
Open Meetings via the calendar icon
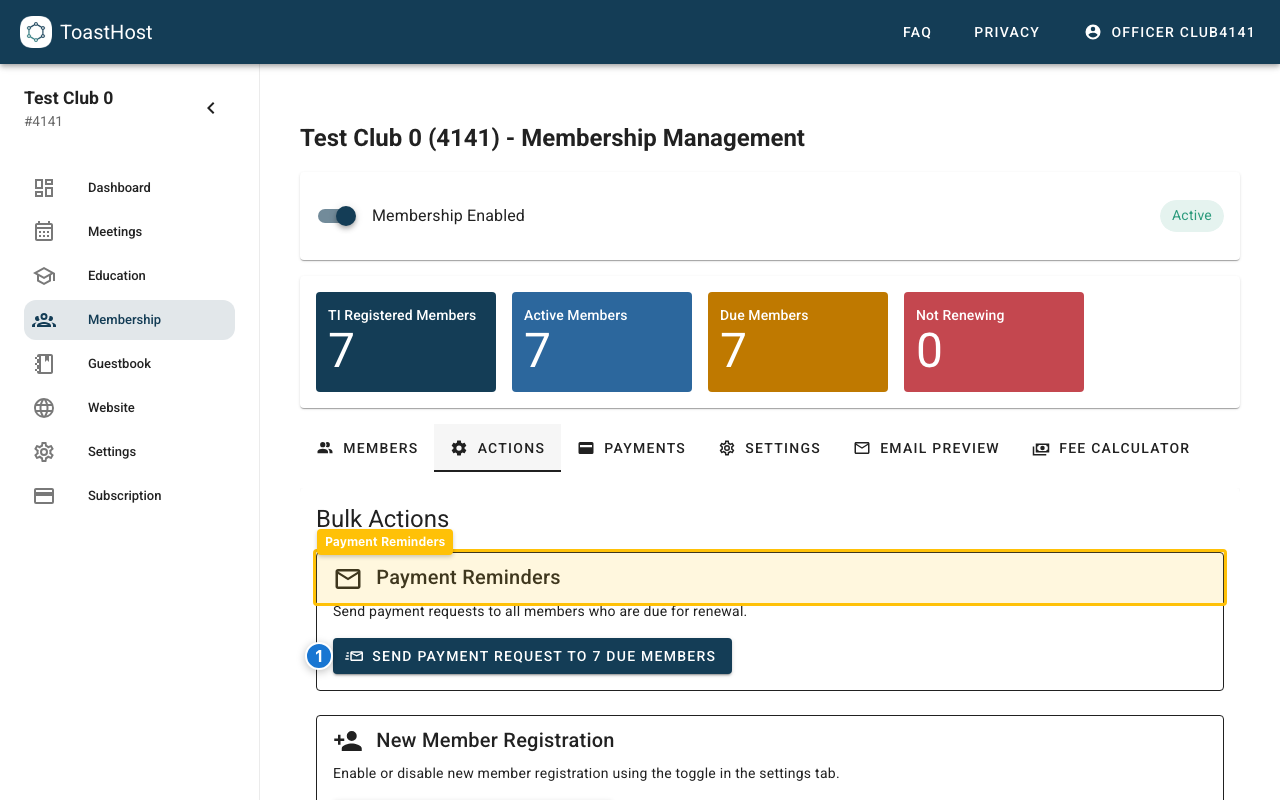tap(44, 231)
